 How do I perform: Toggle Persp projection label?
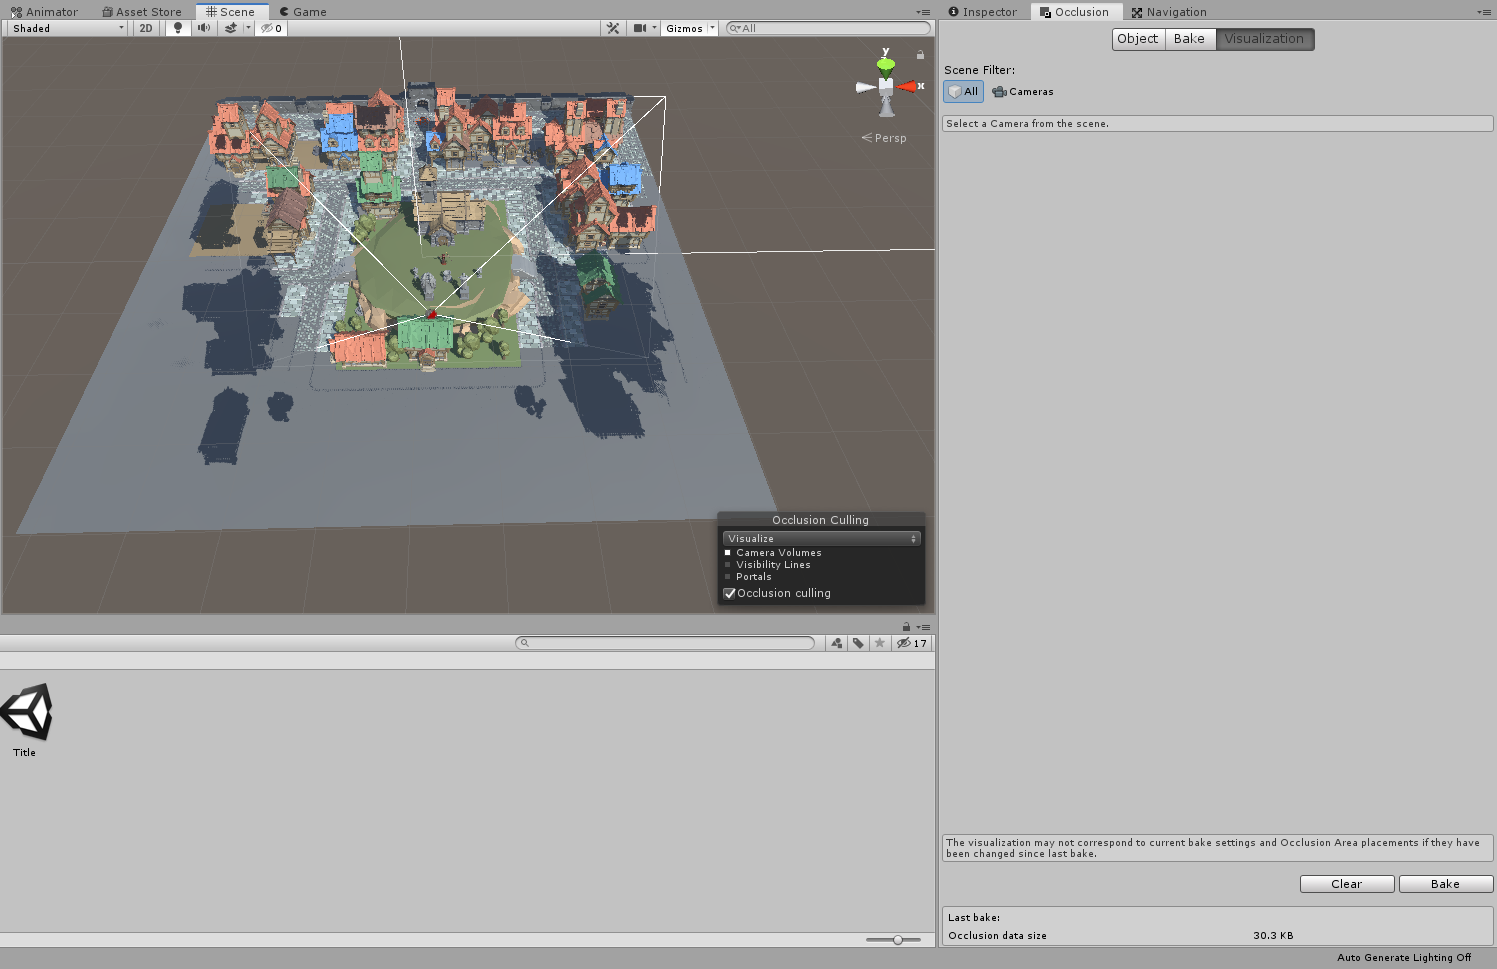click(x=884, y=138)
